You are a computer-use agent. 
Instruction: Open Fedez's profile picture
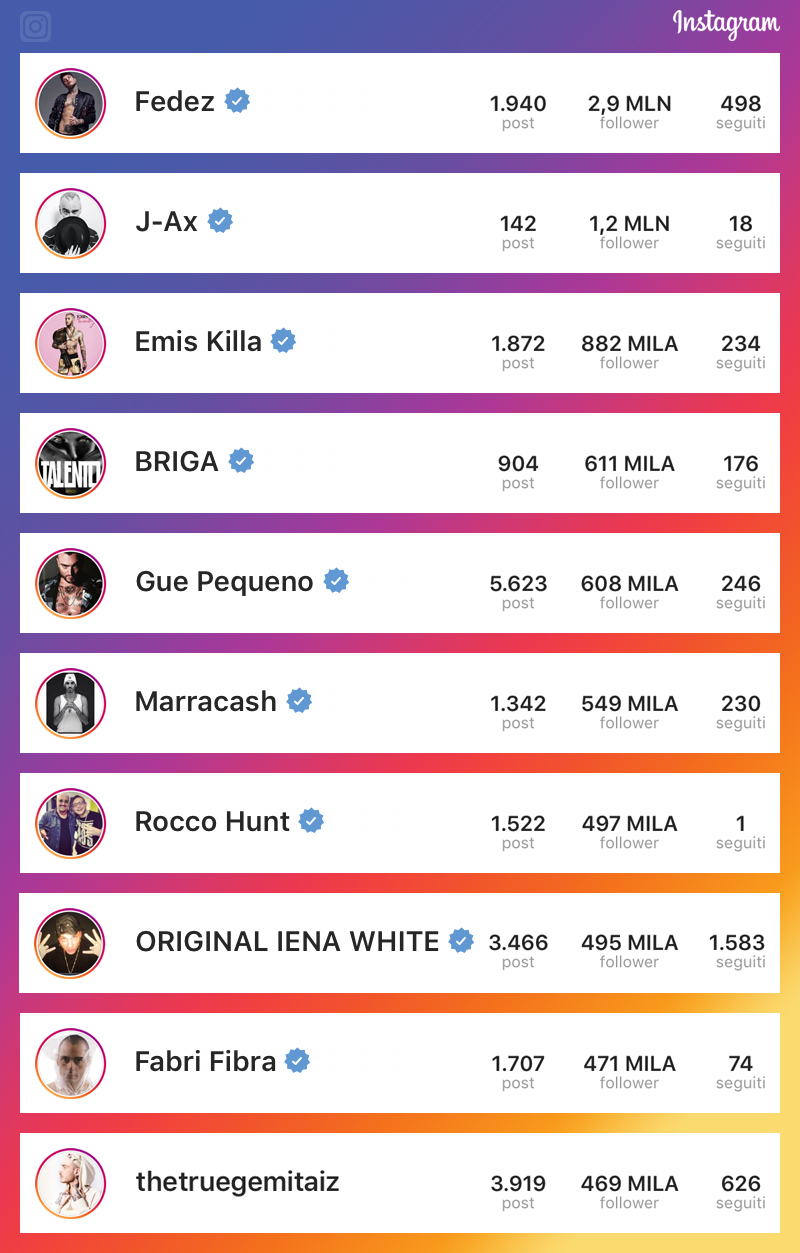pyautogui.click(x=70, y=103)
